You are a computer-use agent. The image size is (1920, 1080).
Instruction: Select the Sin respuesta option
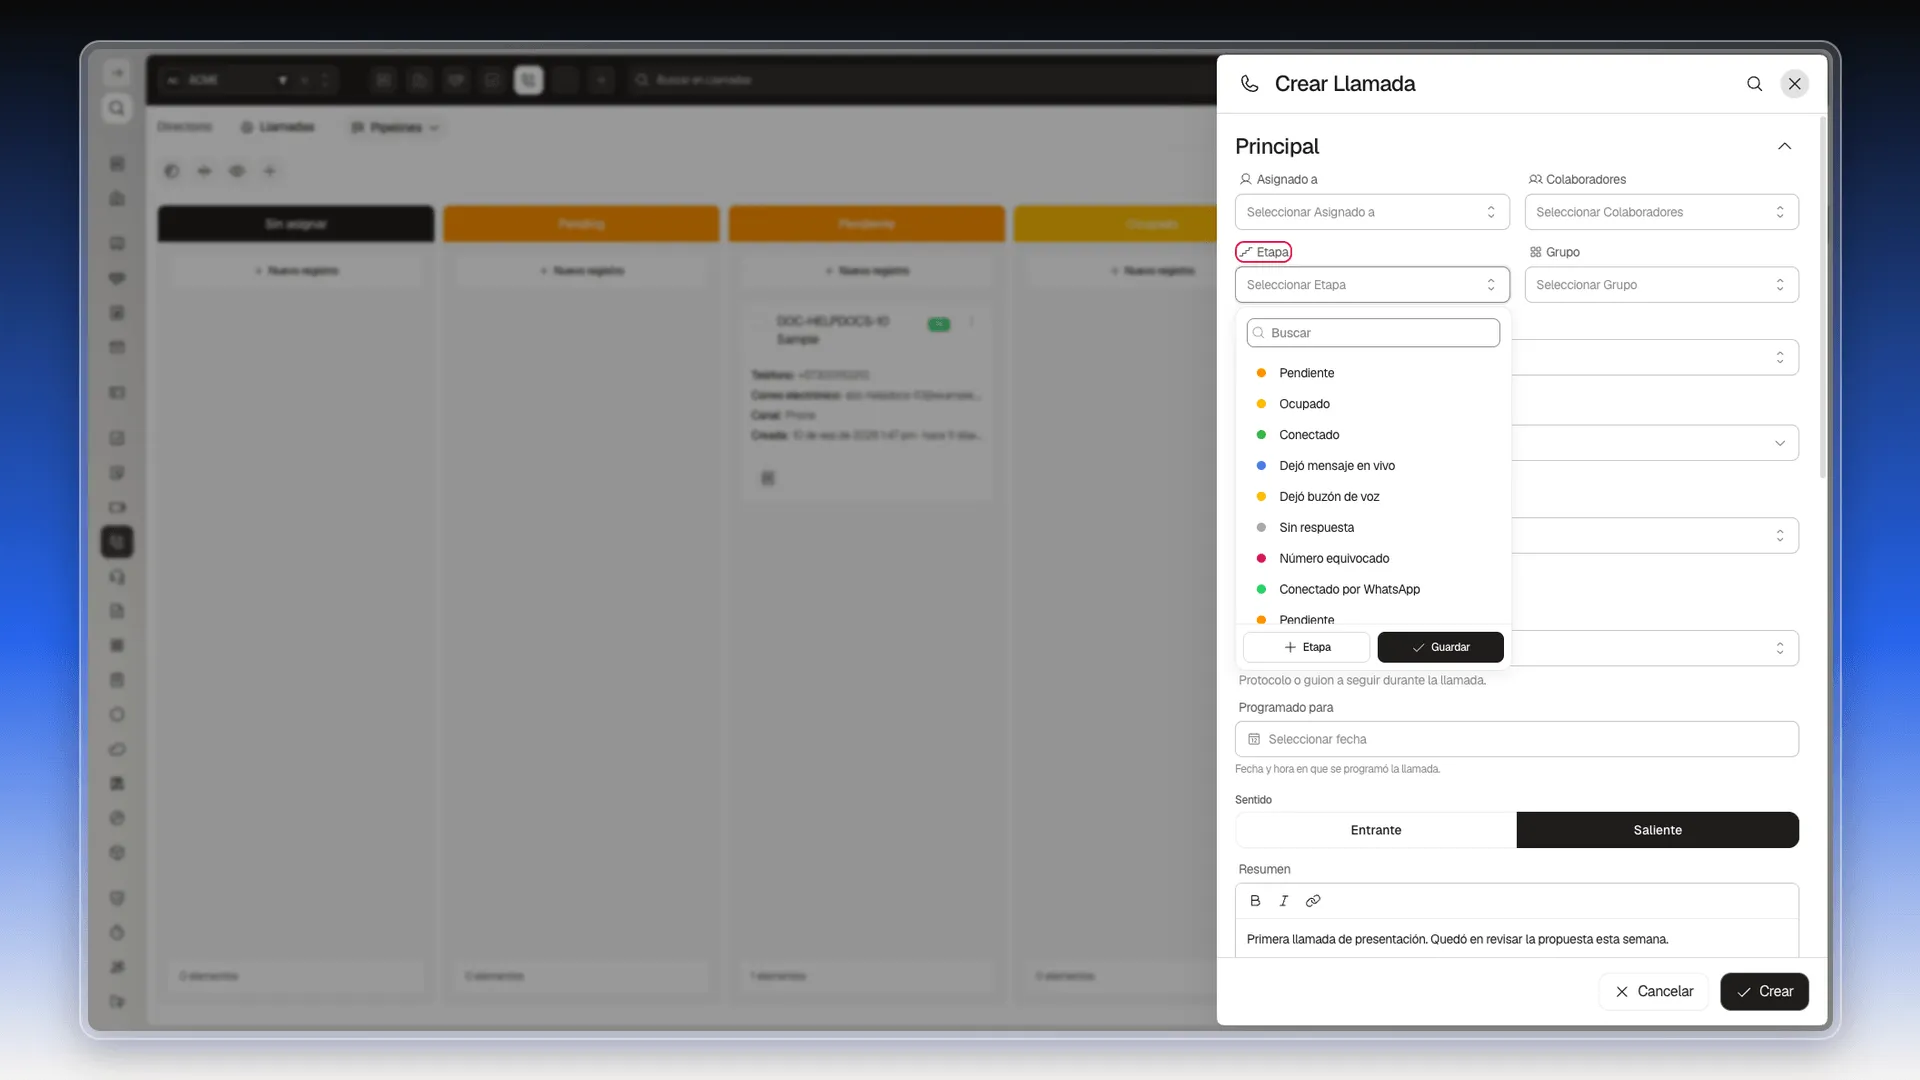tap(1373, 528)
